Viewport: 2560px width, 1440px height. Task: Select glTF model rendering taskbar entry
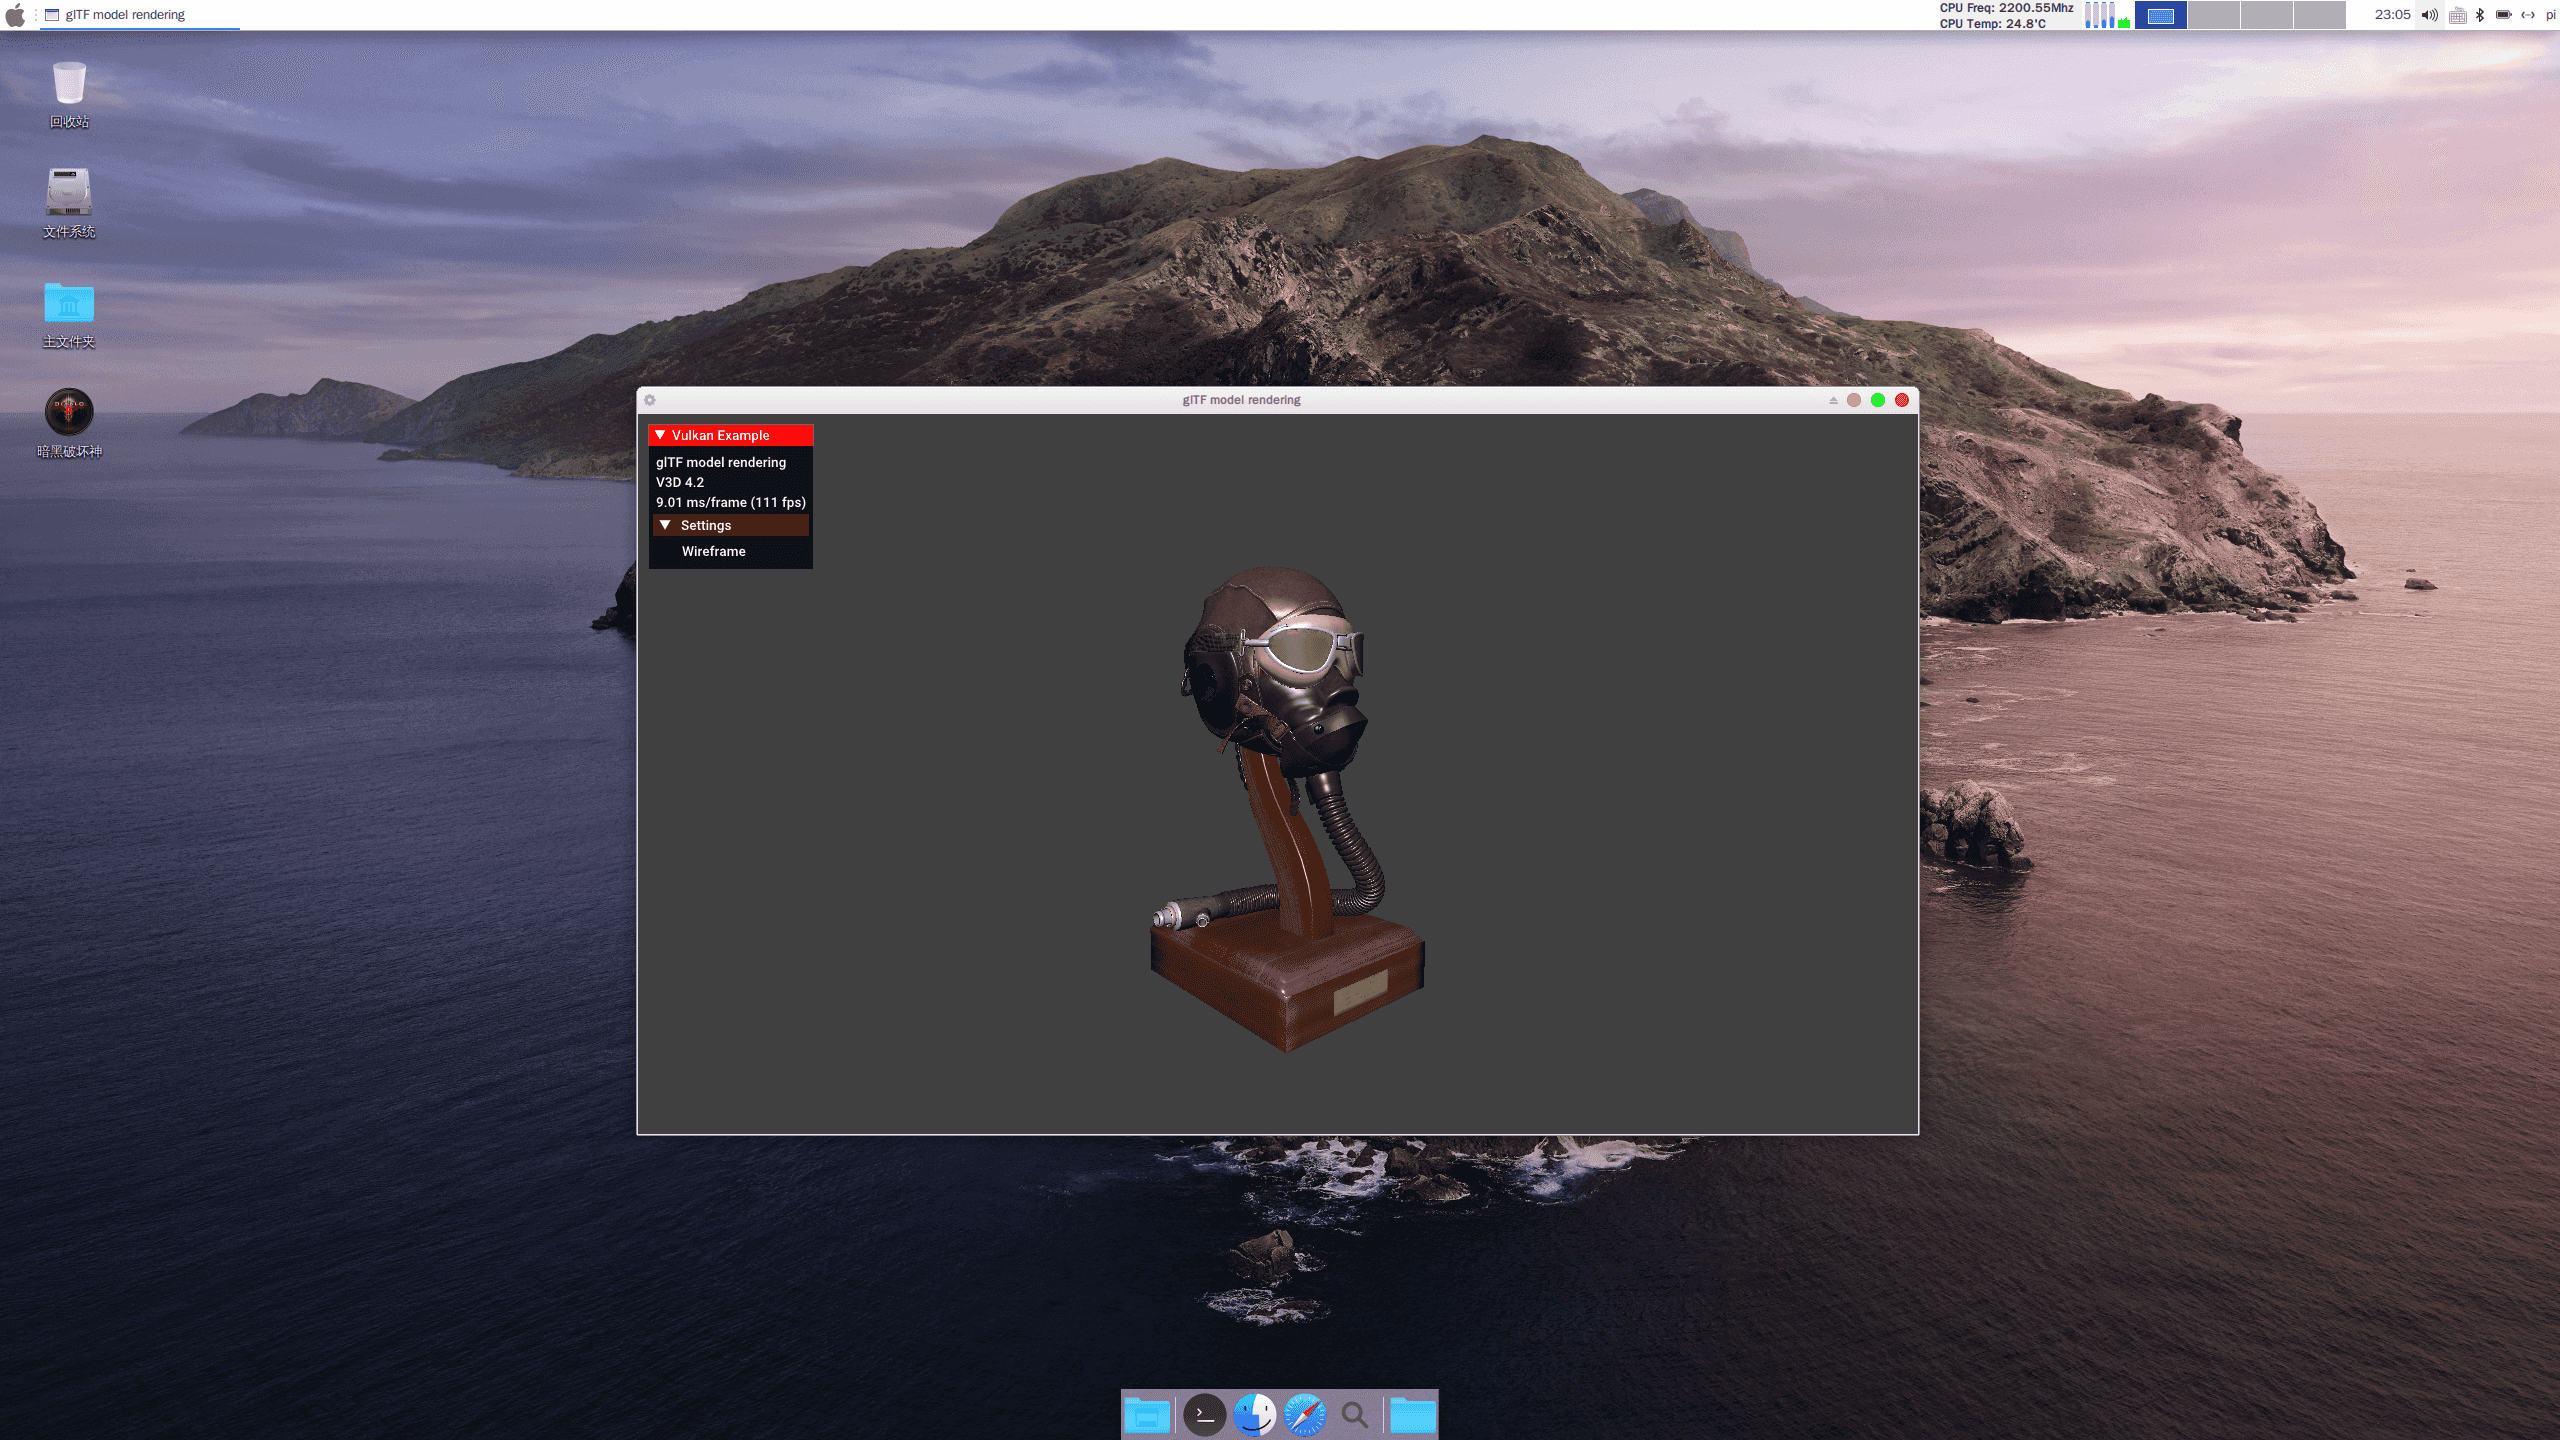[125, 15]
